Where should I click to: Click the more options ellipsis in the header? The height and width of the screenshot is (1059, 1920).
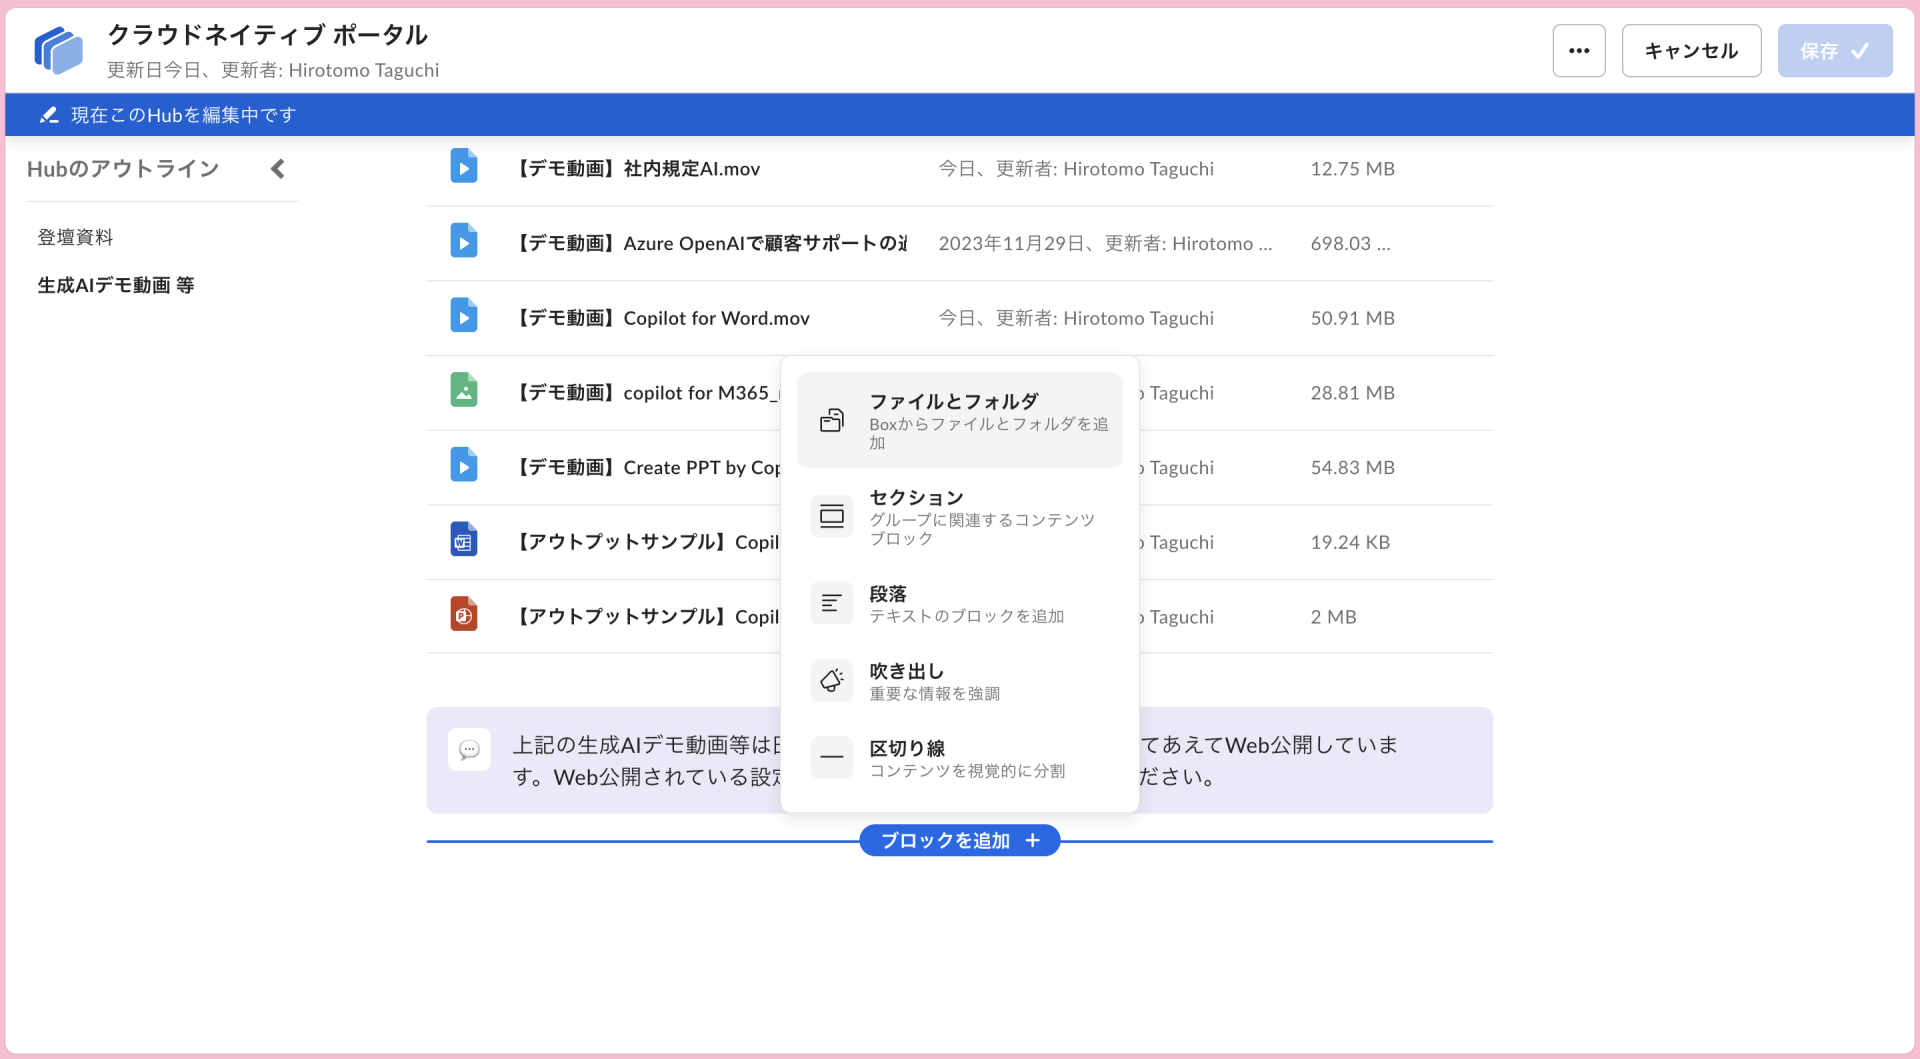[1578, 50]
